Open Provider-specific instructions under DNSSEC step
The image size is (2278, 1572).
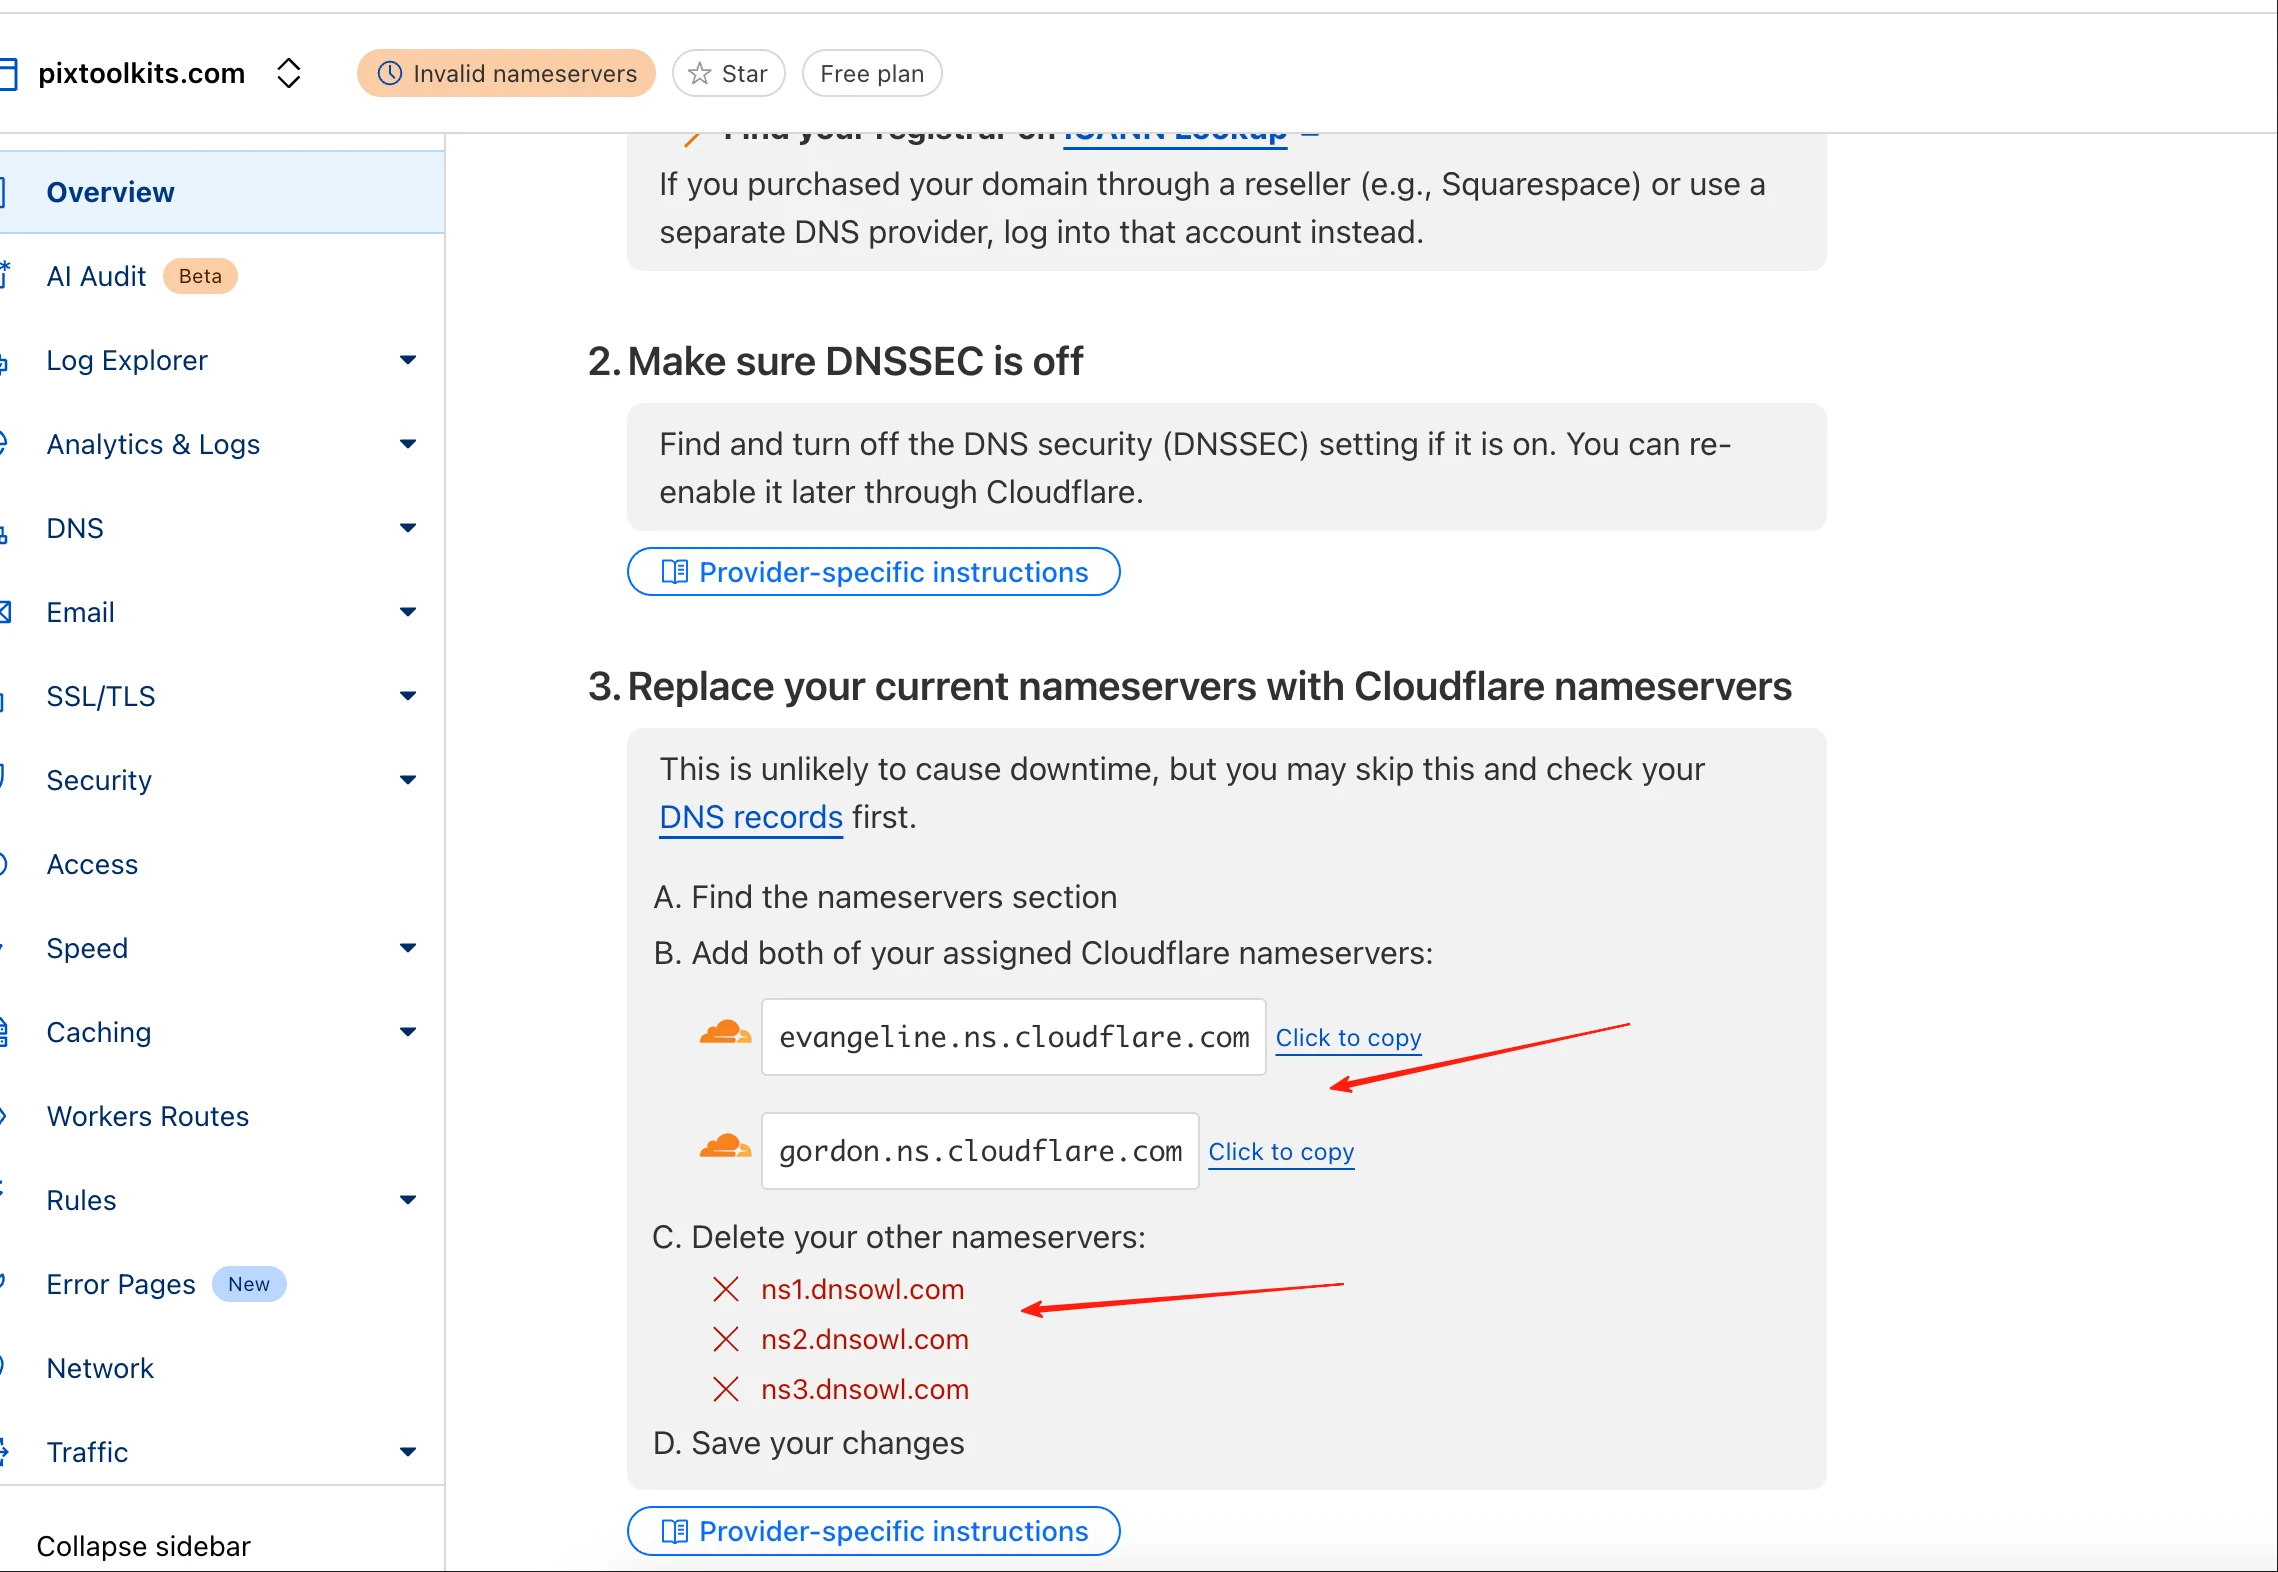(x=873, y=572)
